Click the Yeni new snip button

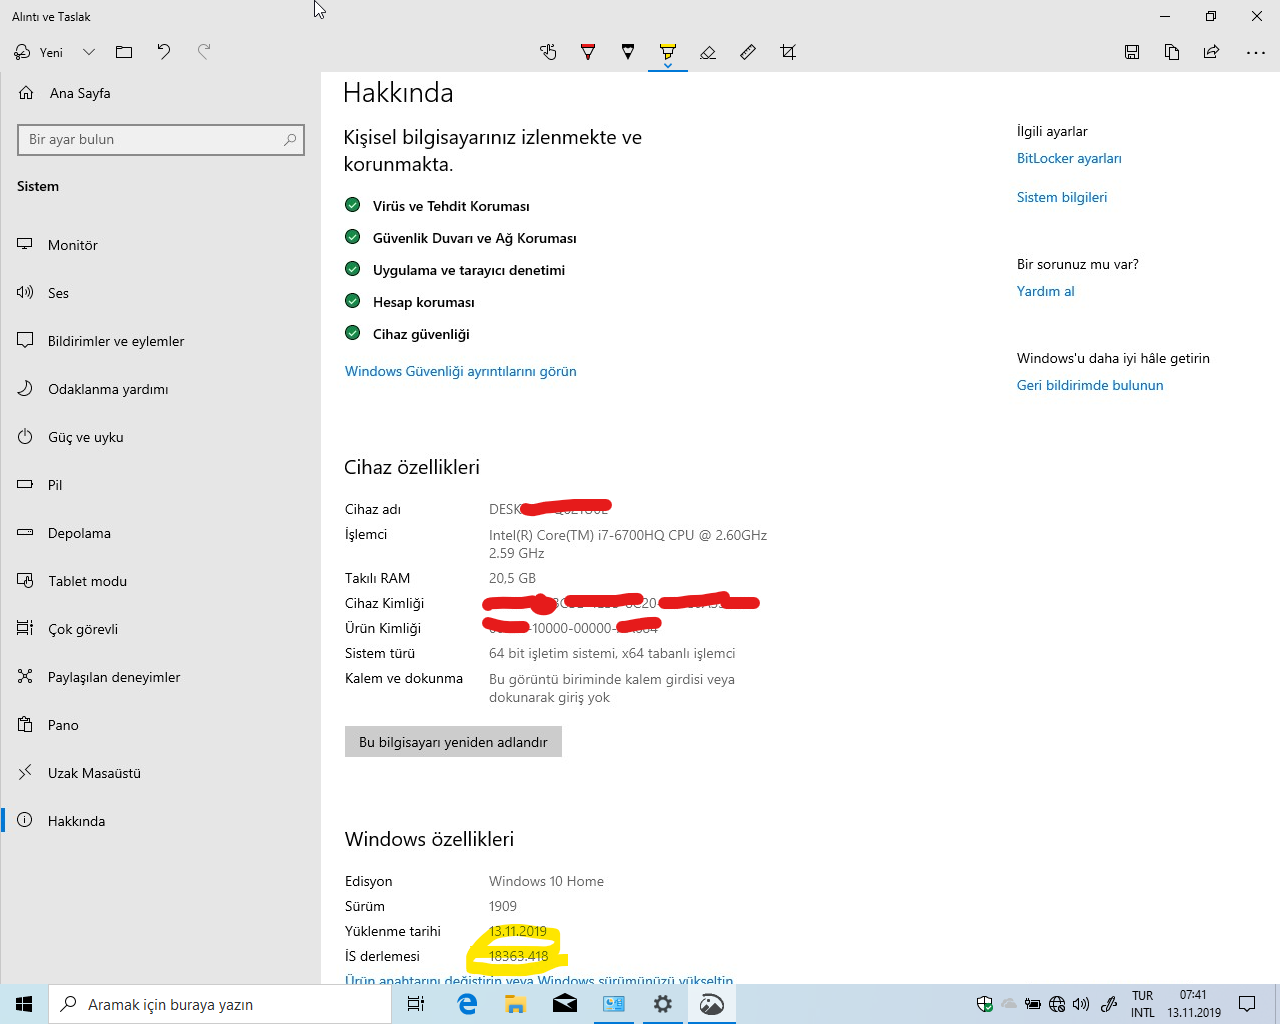[38, 52]
